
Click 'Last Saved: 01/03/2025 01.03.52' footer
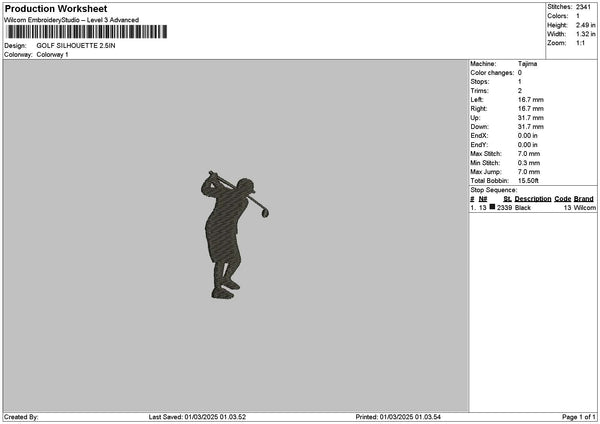(x=197, y=417)
